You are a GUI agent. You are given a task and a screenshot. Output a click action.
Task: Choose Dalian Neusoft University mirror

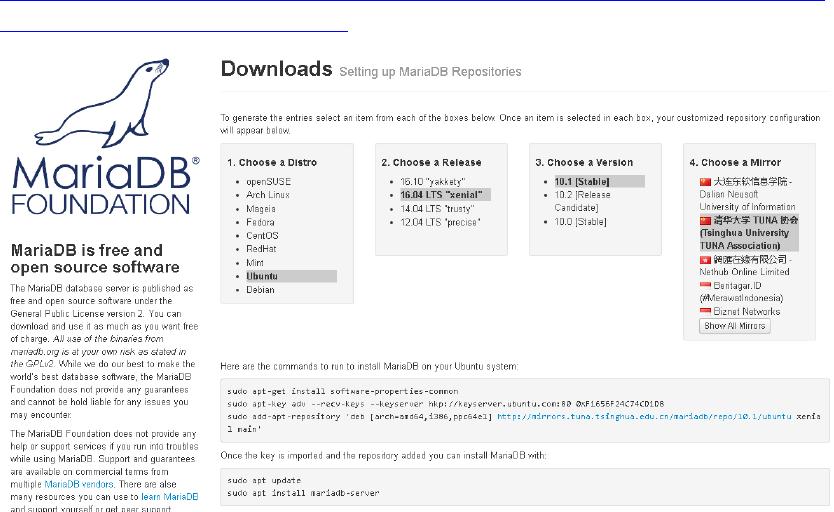tap(747, 194)
